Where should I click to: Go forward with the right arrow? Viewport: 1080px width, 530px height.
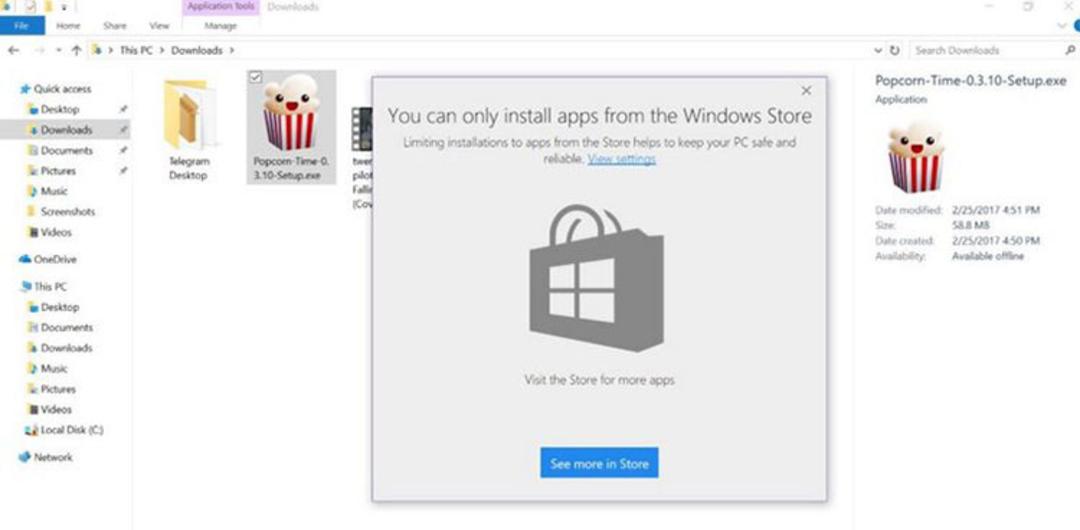click(x=39, y=50)
